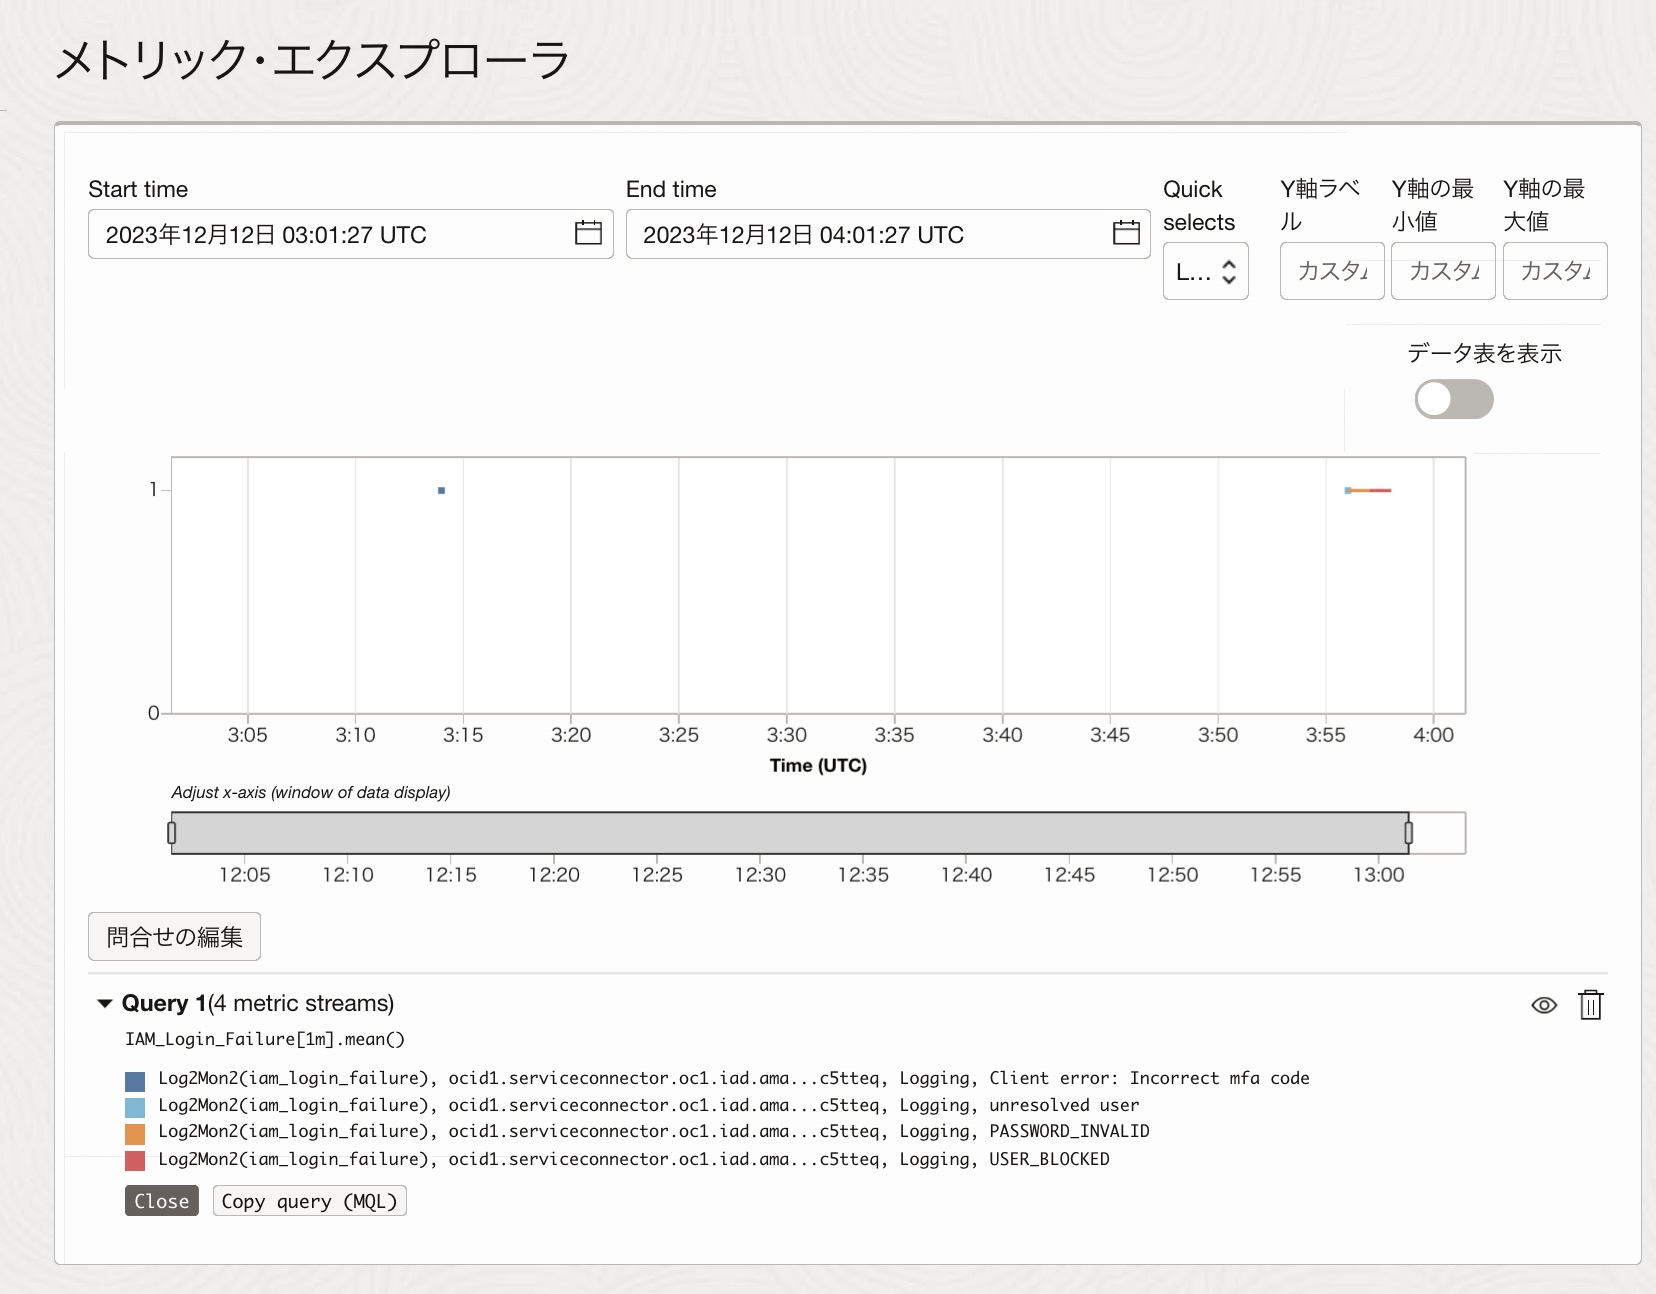Click the Start time input field

pos(330,234)
